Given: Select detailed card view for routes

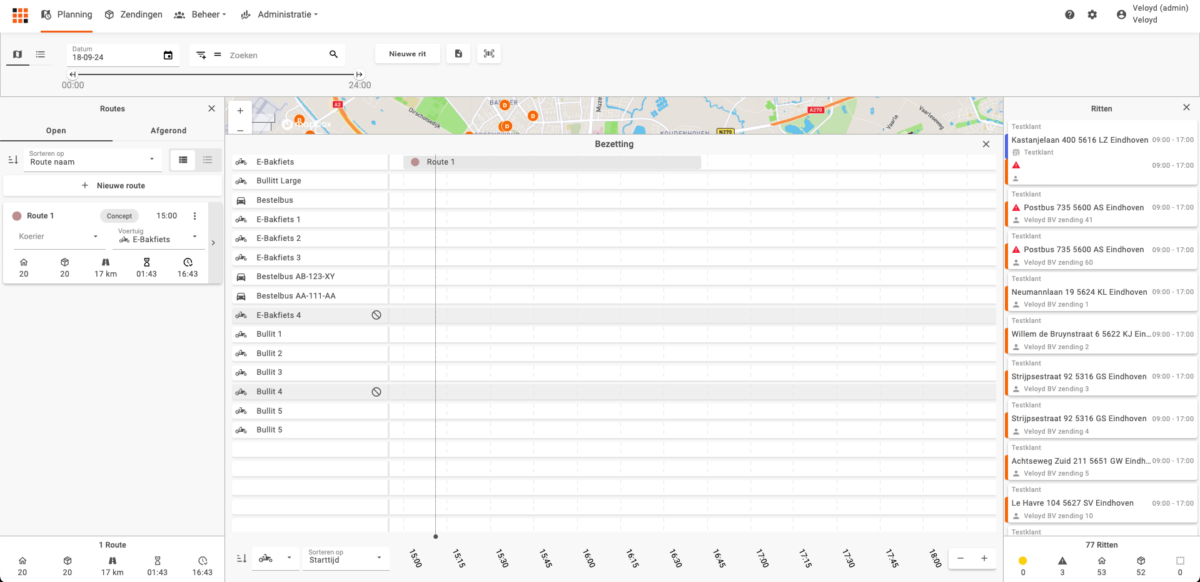Looking at the screenshot, I should tap(183, 160).
